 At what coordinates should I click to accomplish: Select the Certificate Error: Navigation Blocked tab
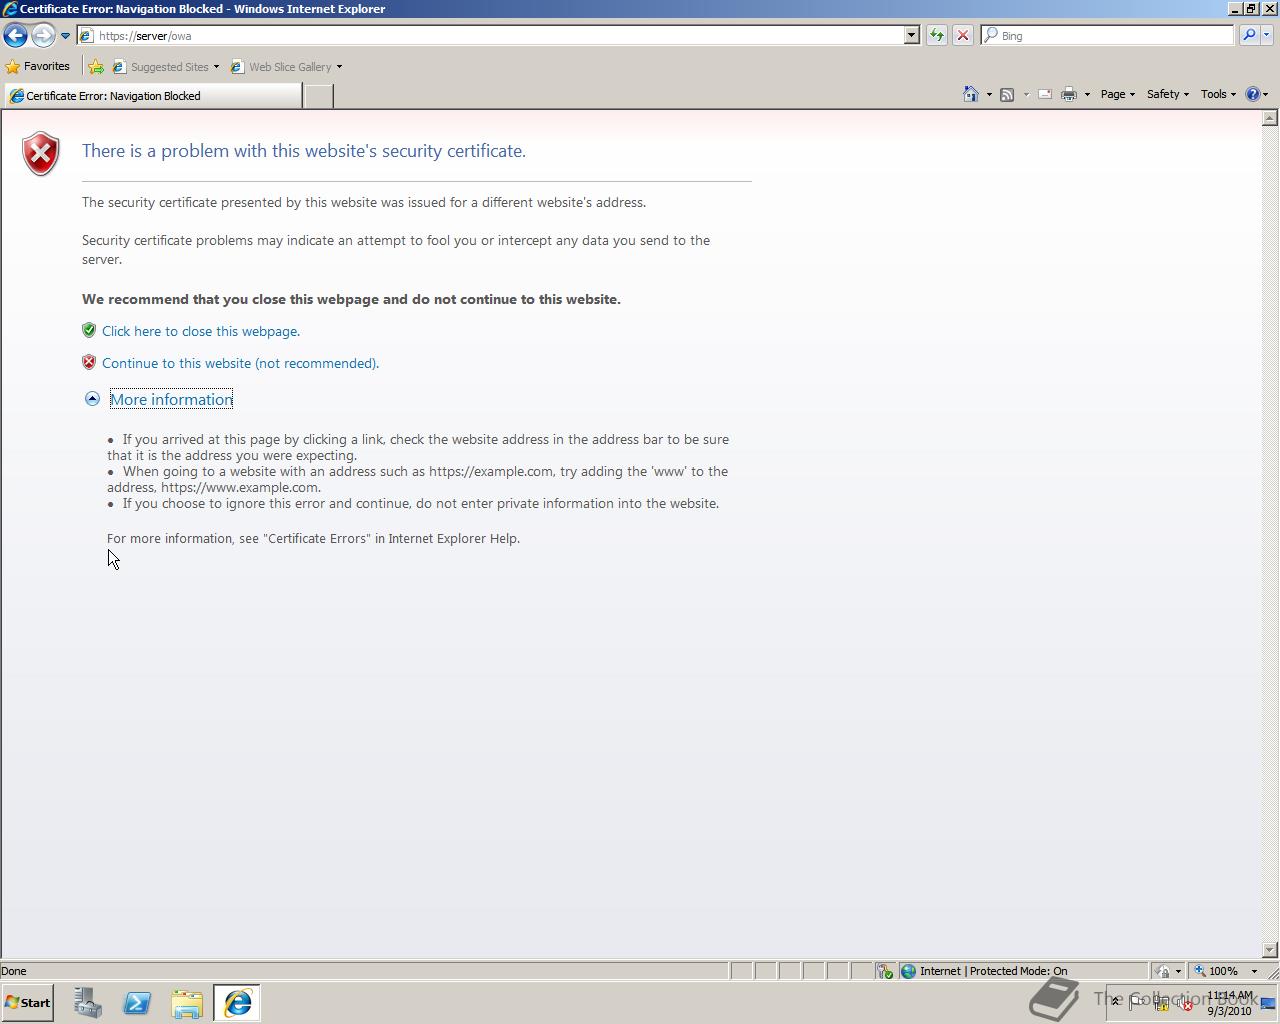(152, 96)
